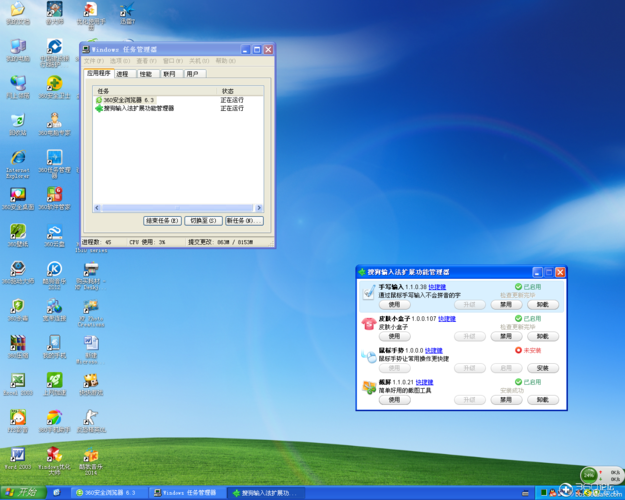Click the 开始 Start button
The image size is (625, 500).
(23, 492)
